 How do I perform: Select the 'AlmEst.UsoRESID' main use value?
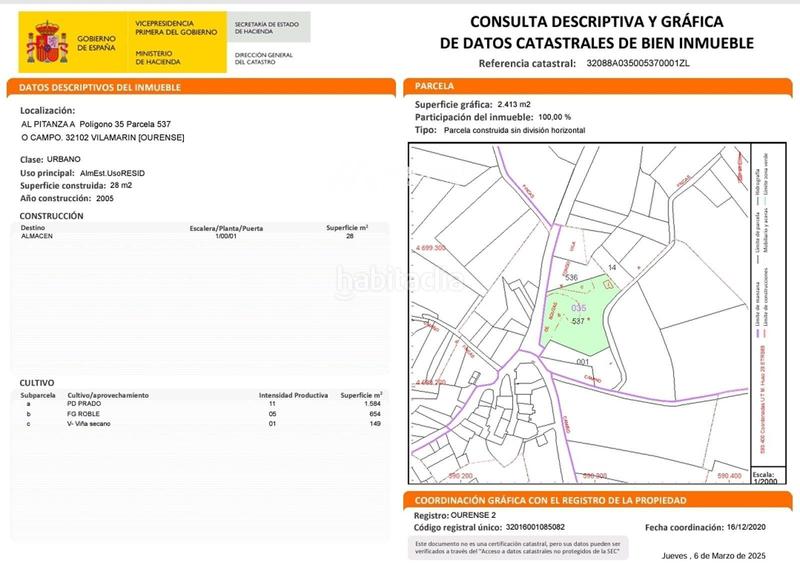112,173
